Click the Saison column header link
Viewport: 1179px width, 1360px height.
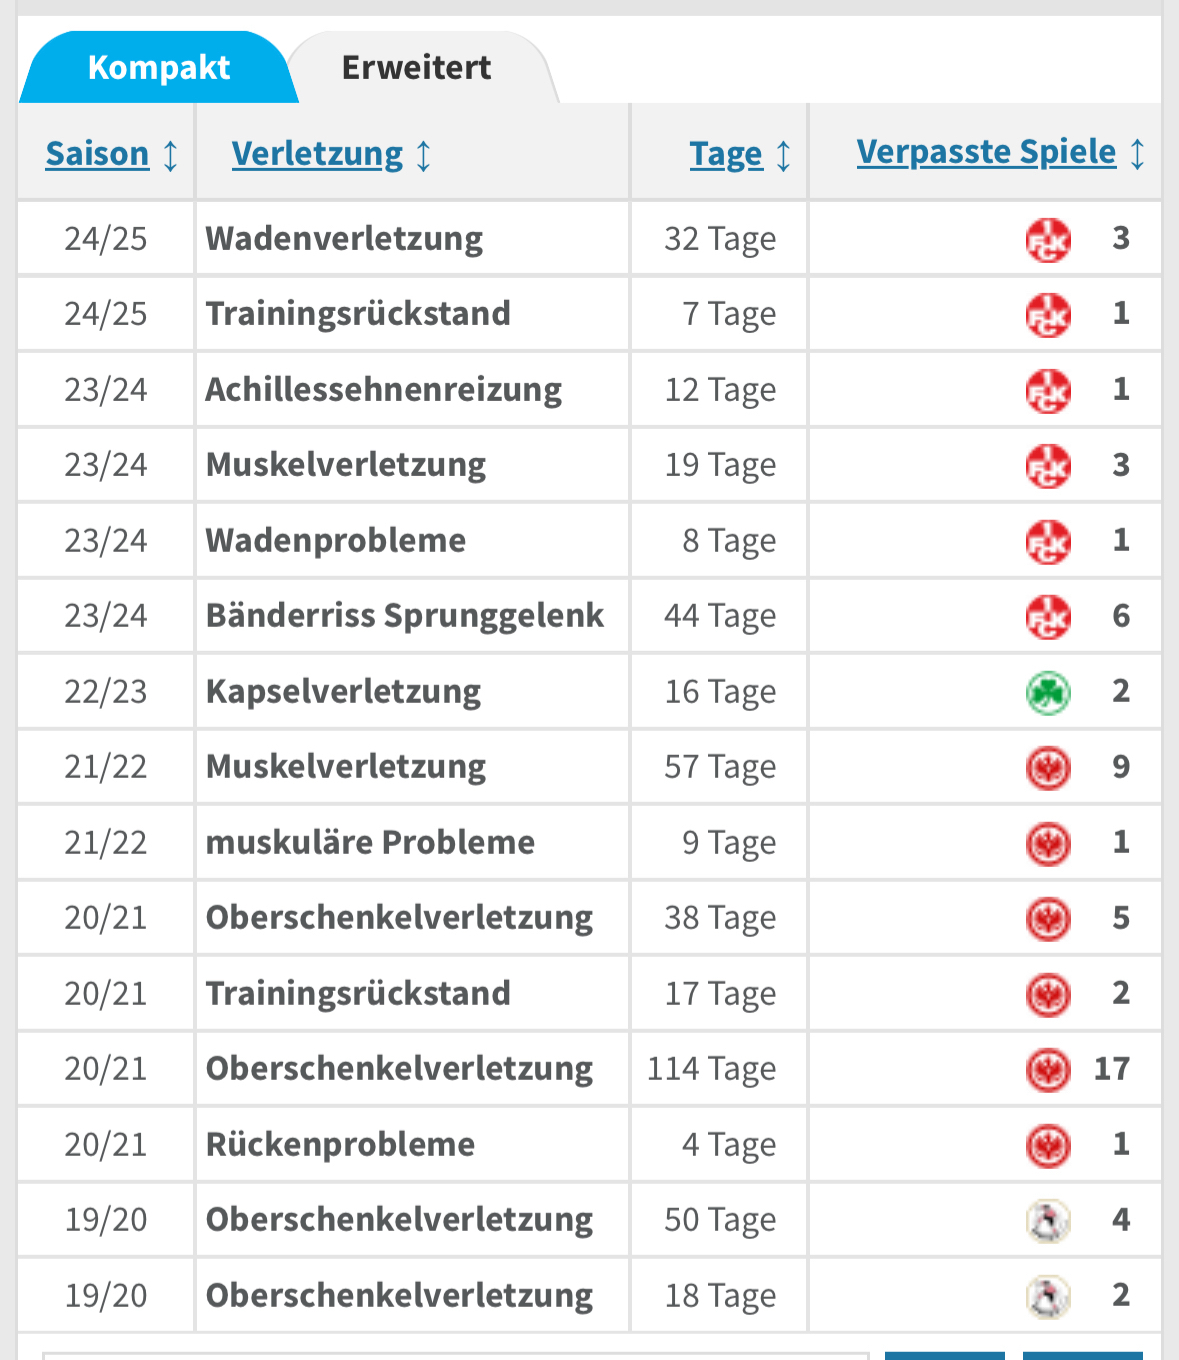pos(97,154)
